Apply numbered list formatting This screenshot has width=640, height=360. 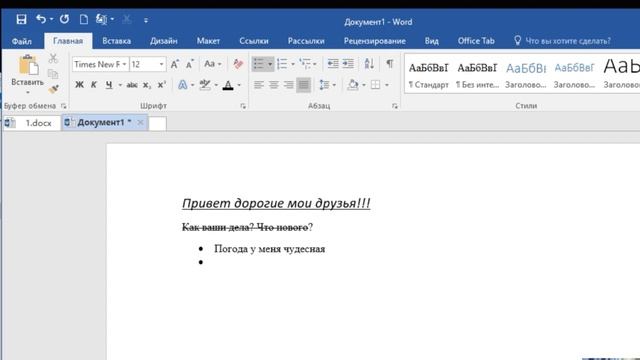pos(282,64)
